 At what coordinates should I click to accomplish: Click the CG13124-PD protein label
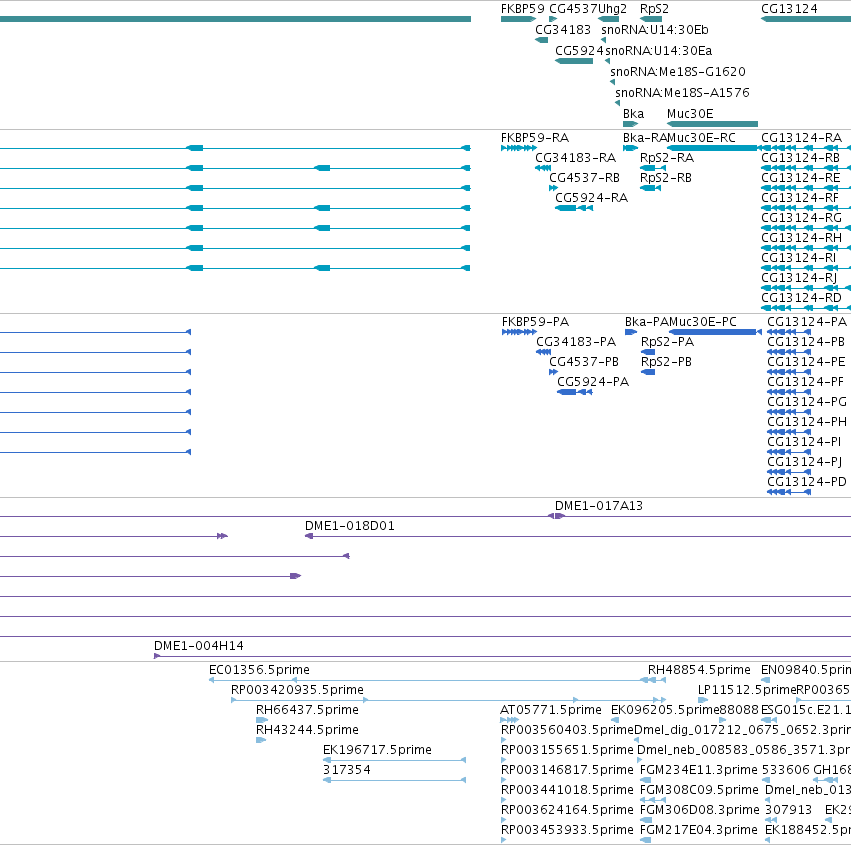click(806, 482)
